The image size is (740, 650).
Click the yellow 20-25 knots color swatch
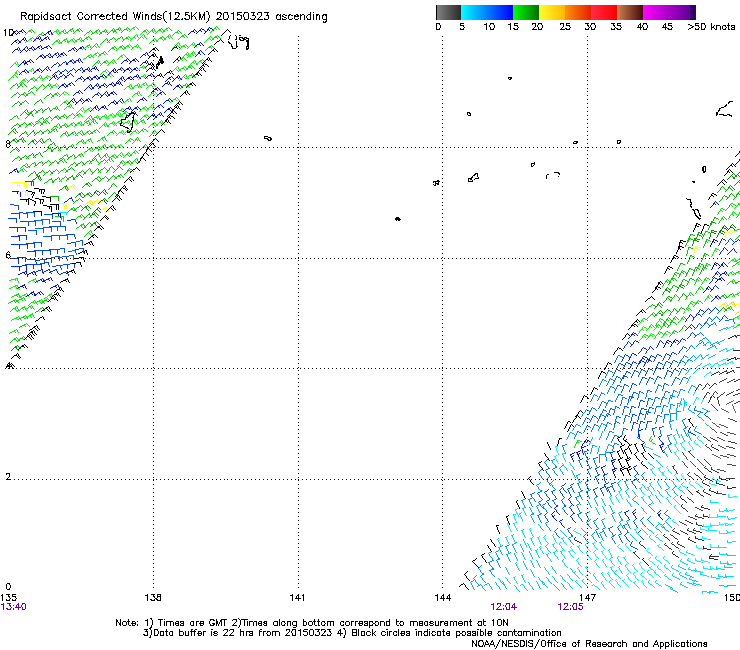point(552,12)
